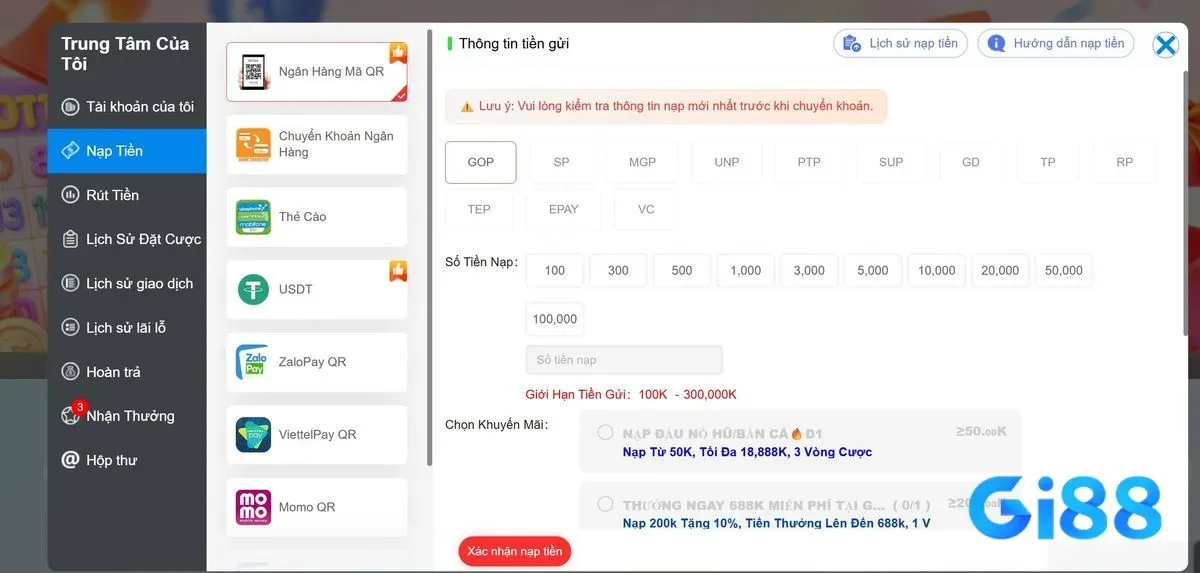This screenshot has height=573, width=1200.
Task: Select Nạp Đầu Nổ Hũ/Bắn Cá promotion radio
Action: click(605, 433)
